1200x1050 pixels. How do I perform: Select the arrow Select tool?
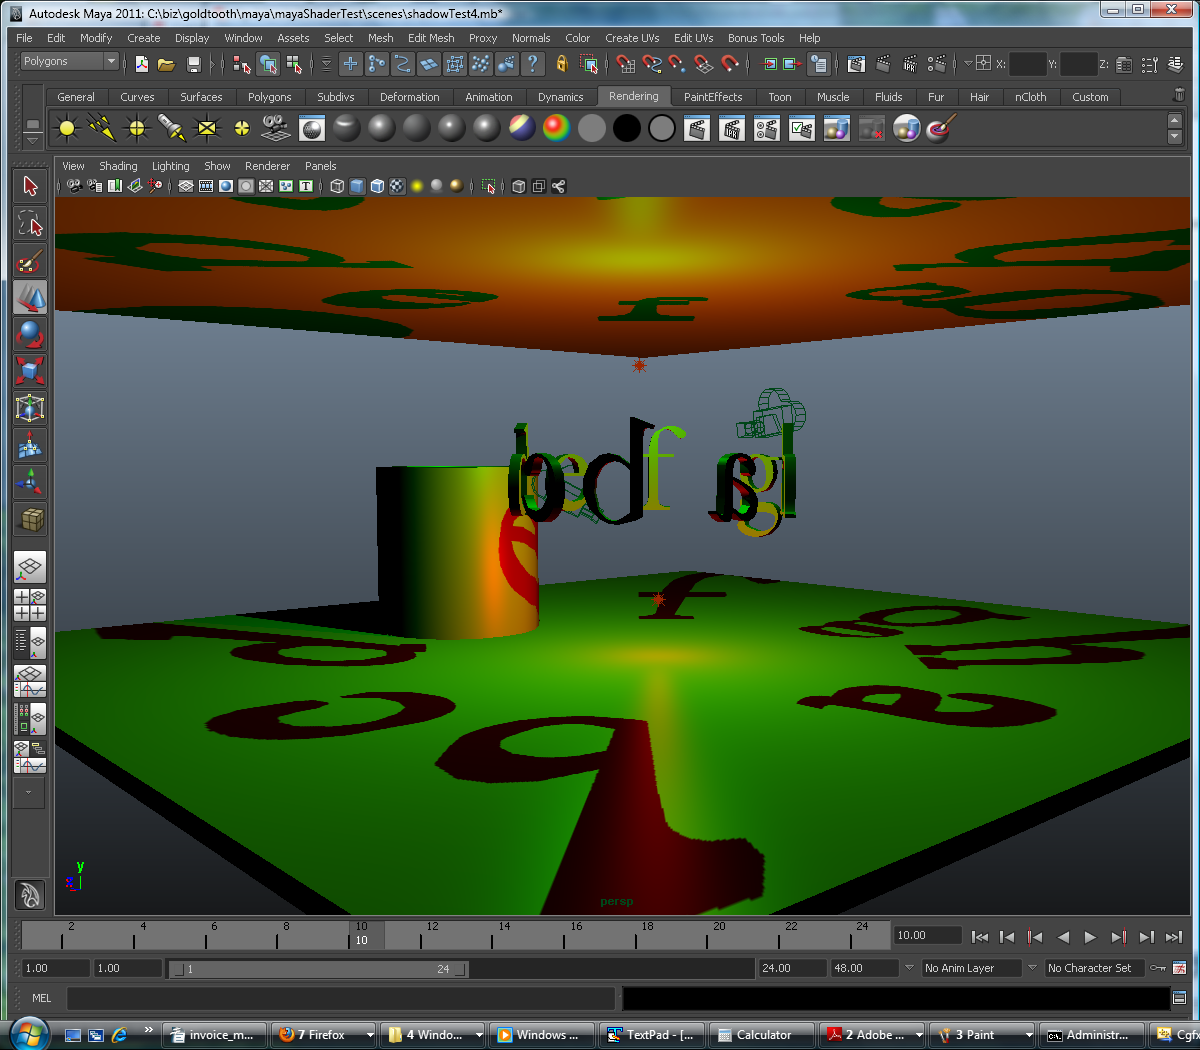(30, 186)
